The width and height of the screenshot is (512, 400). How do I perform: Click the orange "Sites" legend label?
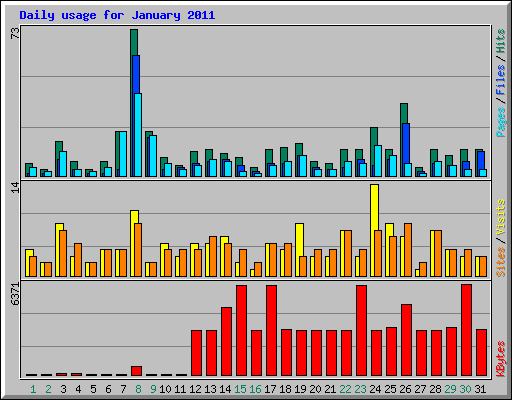[500, 262]
